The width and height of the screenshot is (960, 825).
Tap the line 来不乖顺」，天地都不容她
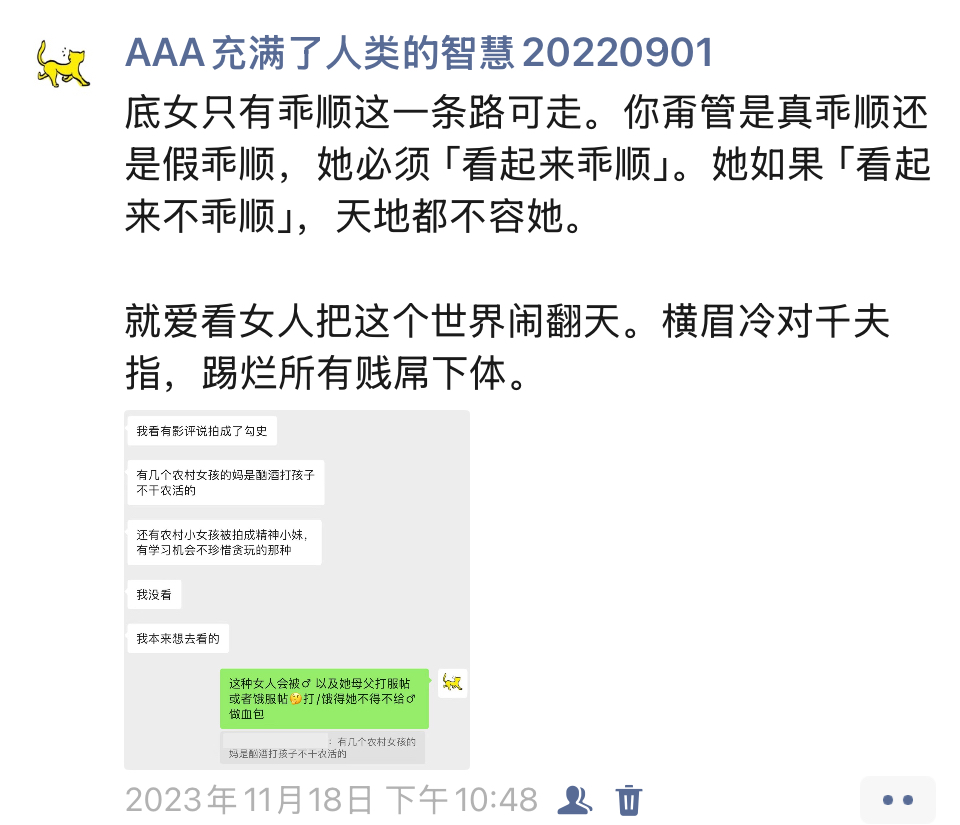tap(354, 217)
